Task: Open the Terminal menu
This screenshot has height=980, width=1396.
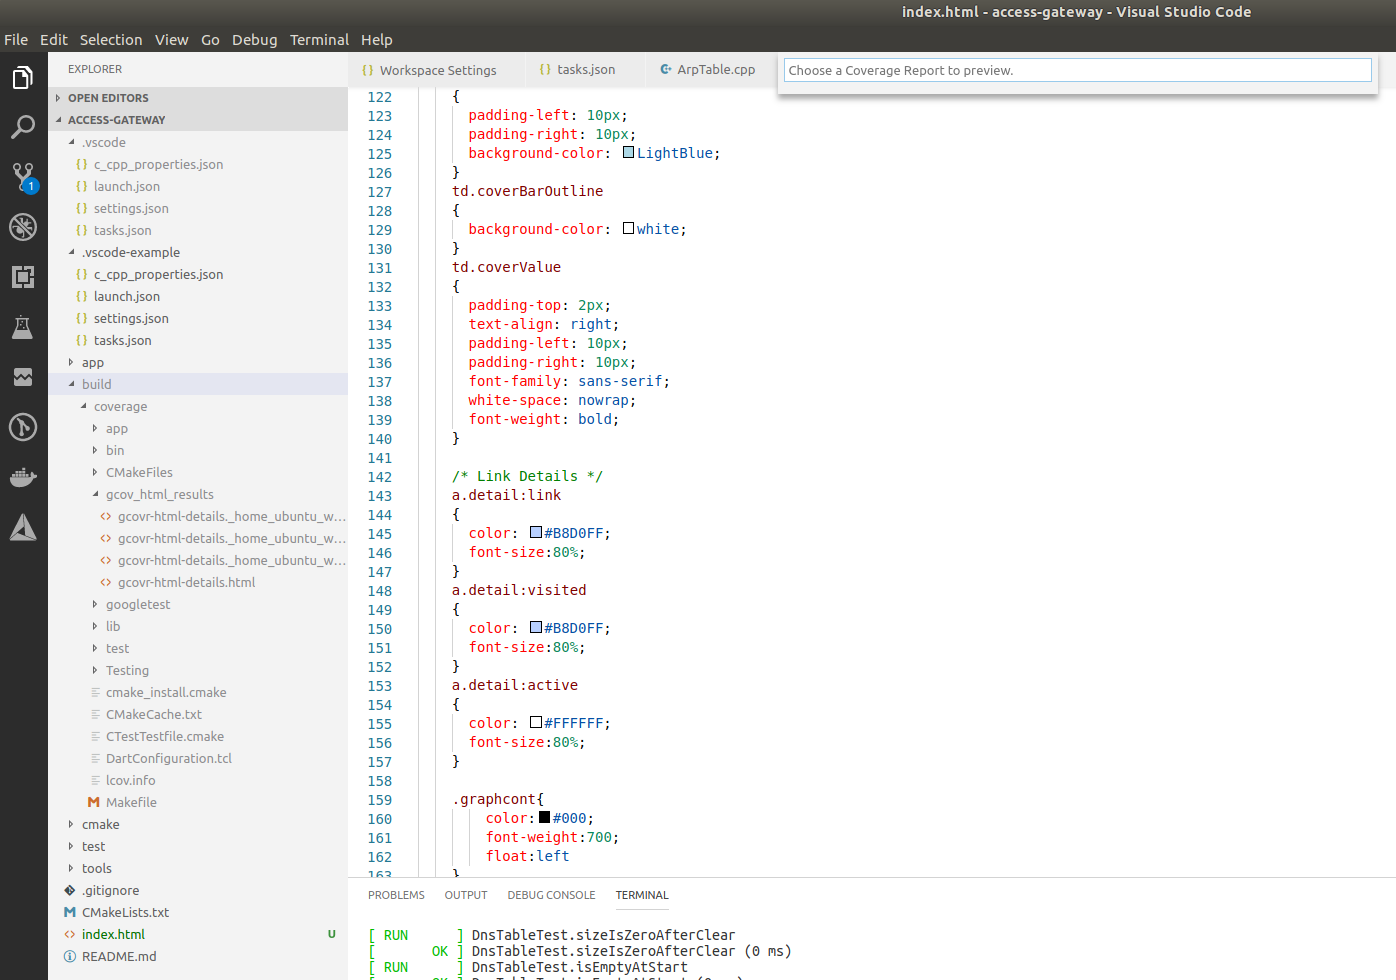Action: pyautogui.click(x=318, y=40)
